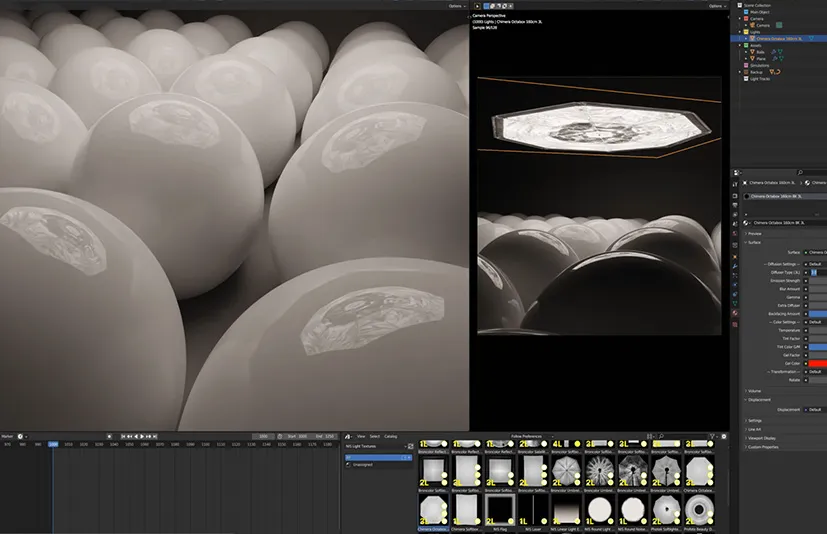Select Camera object in the outliner
The image size is (827, 534).
[x=762, y=24]
